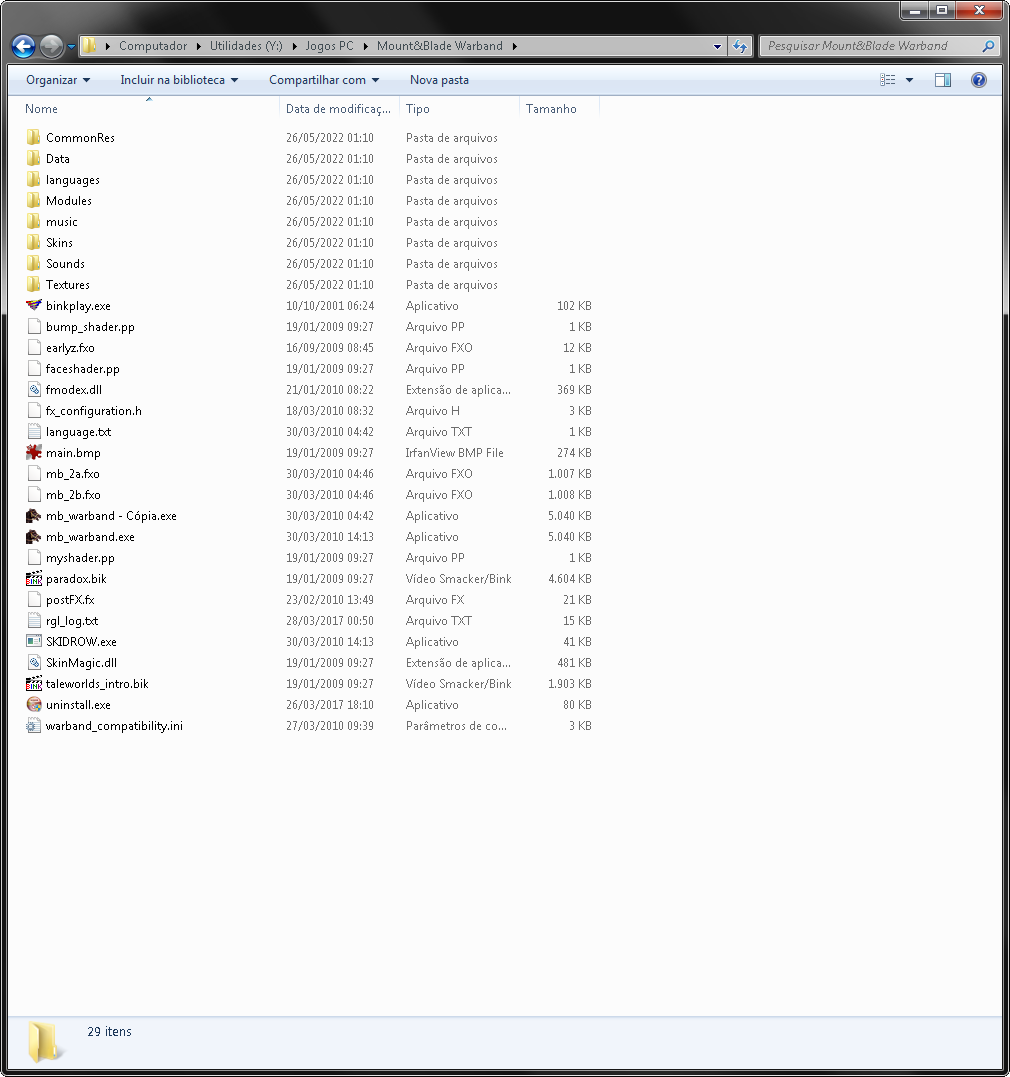
Task: Select the taleworlds_intro.bik video icon
Action: (x=34, y=683)
